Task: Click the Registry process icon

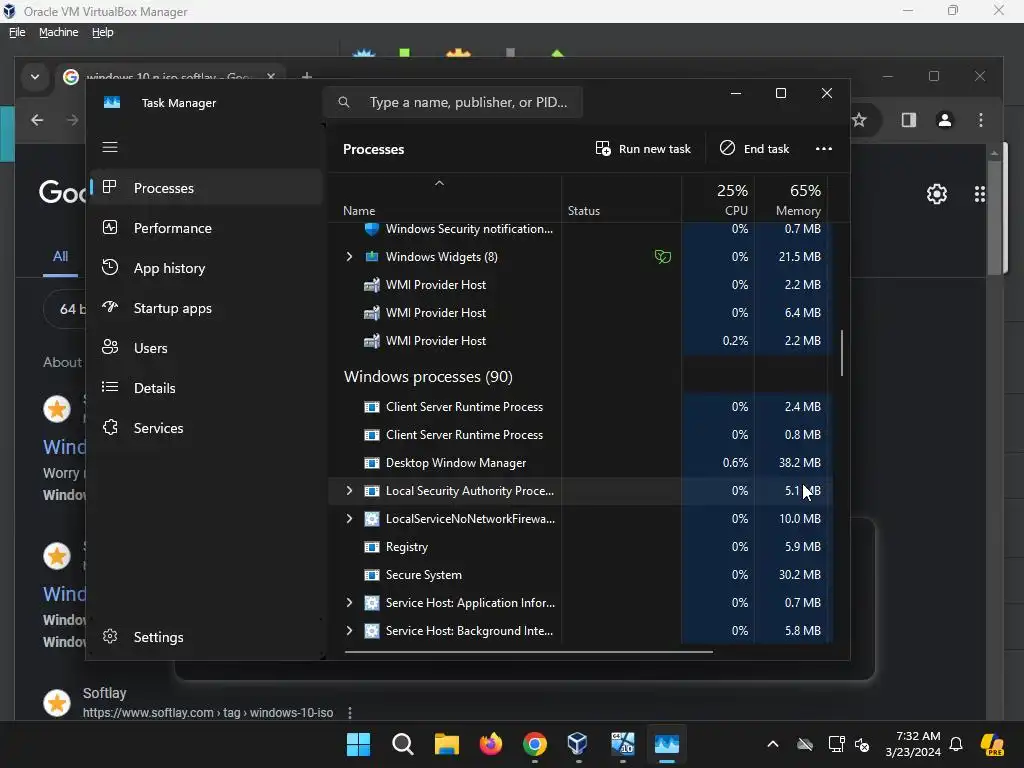Action: click(372, 547)
